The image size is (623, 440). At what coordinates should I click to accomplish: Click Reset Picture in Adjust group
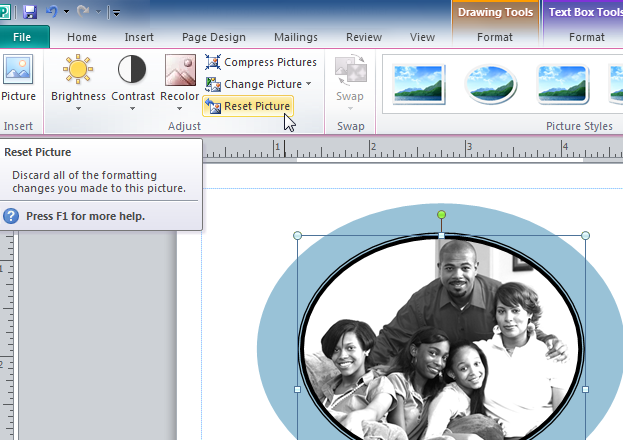(x=248, y=106)
